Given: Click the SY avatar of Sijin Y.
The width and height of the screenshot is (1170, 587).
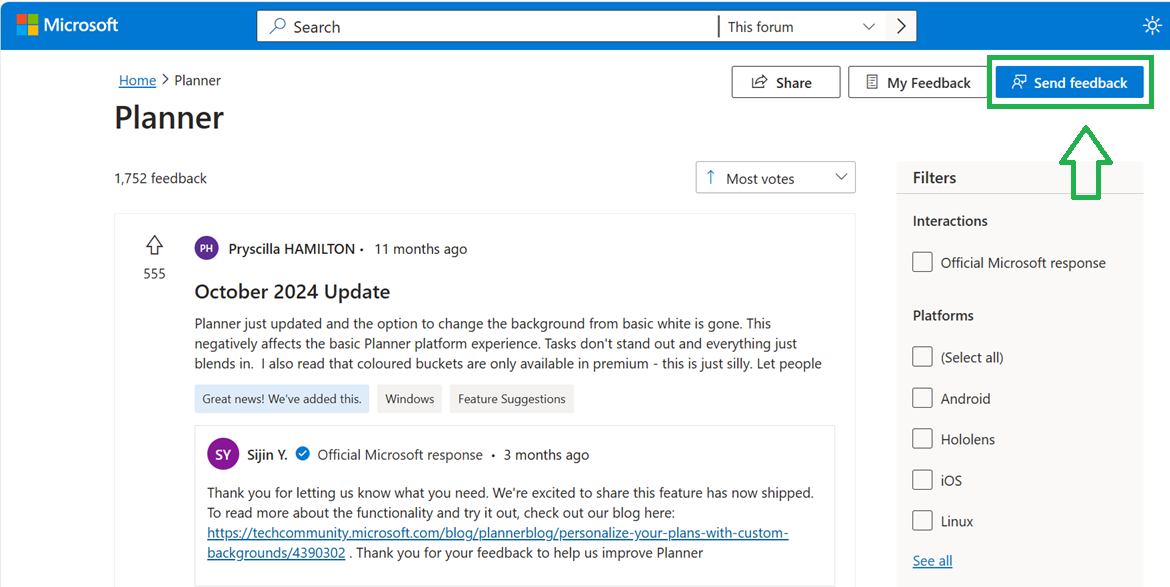Looking at the screenshot, I should pyautogui.click(x=223, y=454).
